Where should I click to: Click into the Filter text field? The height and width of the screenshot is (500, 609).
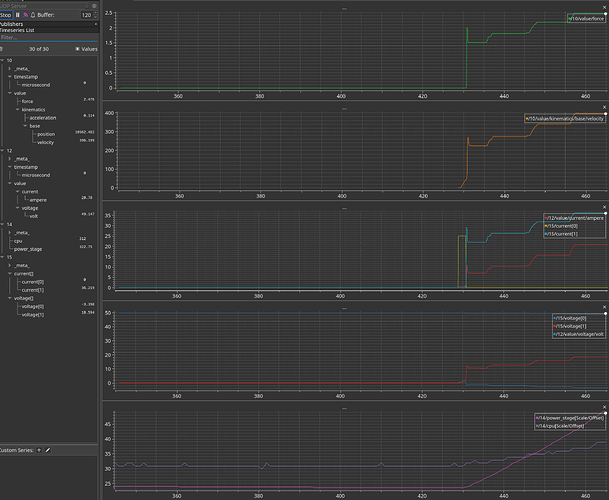(x=49, y=37)
